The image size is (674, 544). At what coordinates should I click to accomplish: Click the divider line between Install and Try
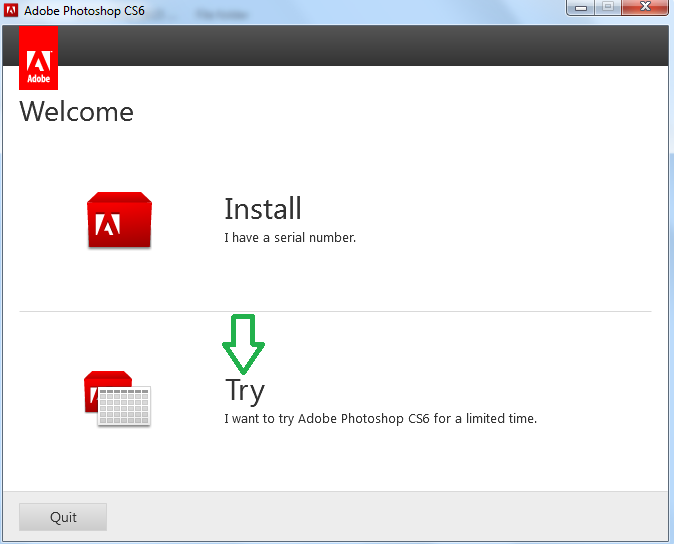coord(335,311)
